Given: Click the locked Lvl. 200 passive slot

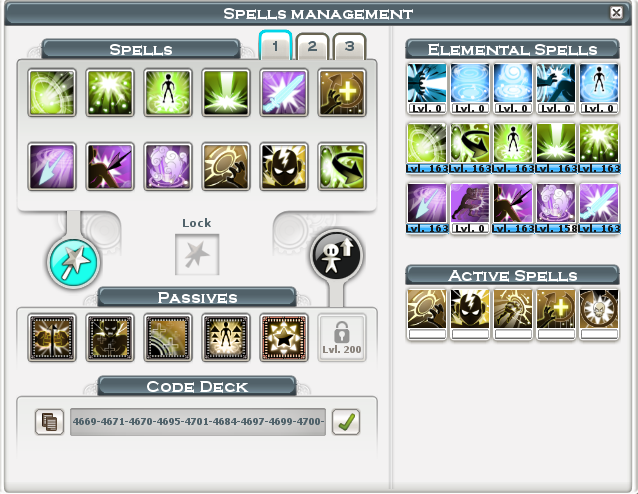Looking at the screenshot, I should click(x=342, y=338).
